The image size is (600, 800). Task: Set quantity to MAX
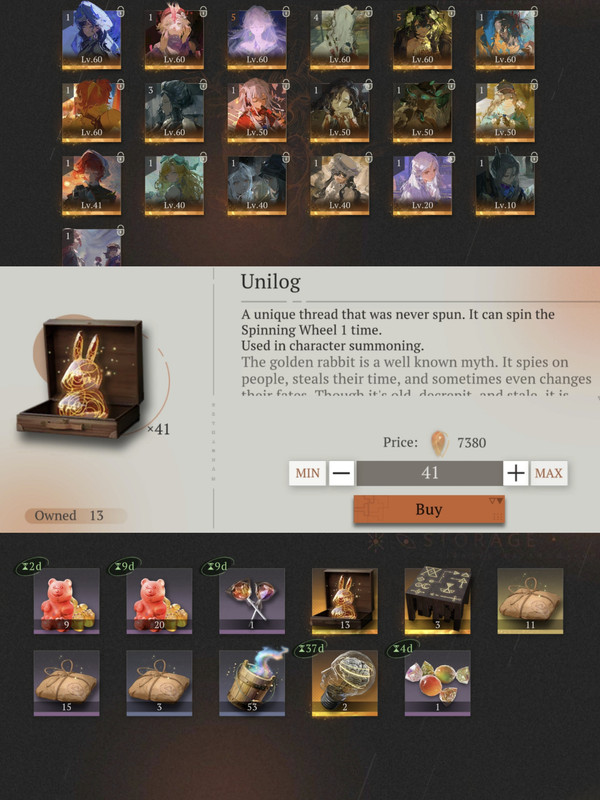coord(548,473)
